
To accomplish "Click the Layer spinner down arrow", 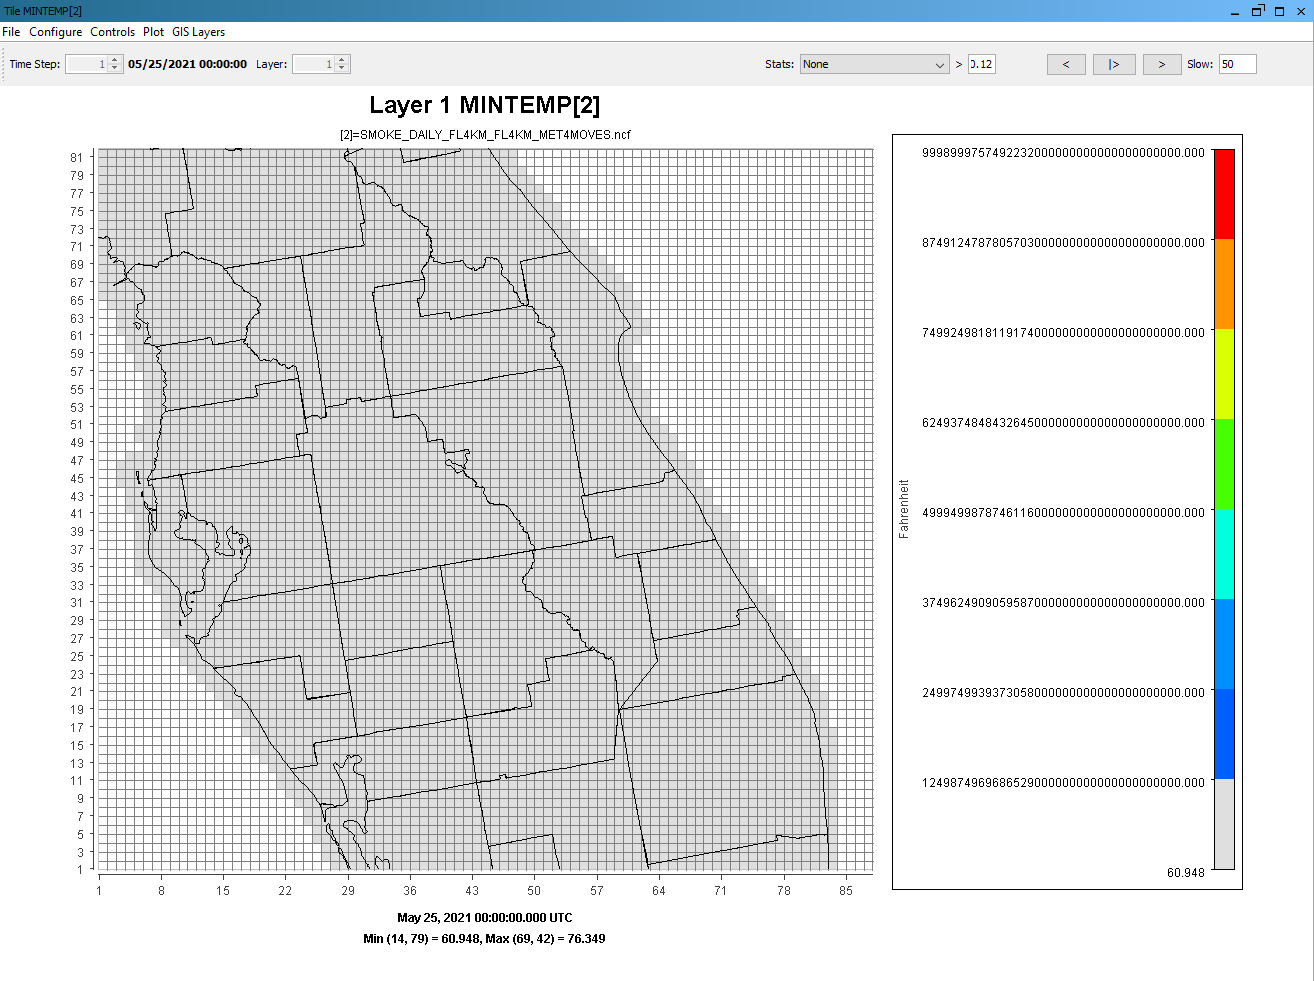I will coord(342,68).
